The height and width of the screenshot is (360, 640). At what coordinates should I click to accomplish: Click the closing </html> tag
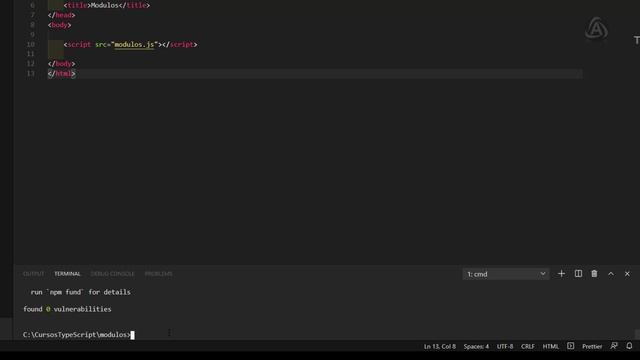[x=62, y=73]
